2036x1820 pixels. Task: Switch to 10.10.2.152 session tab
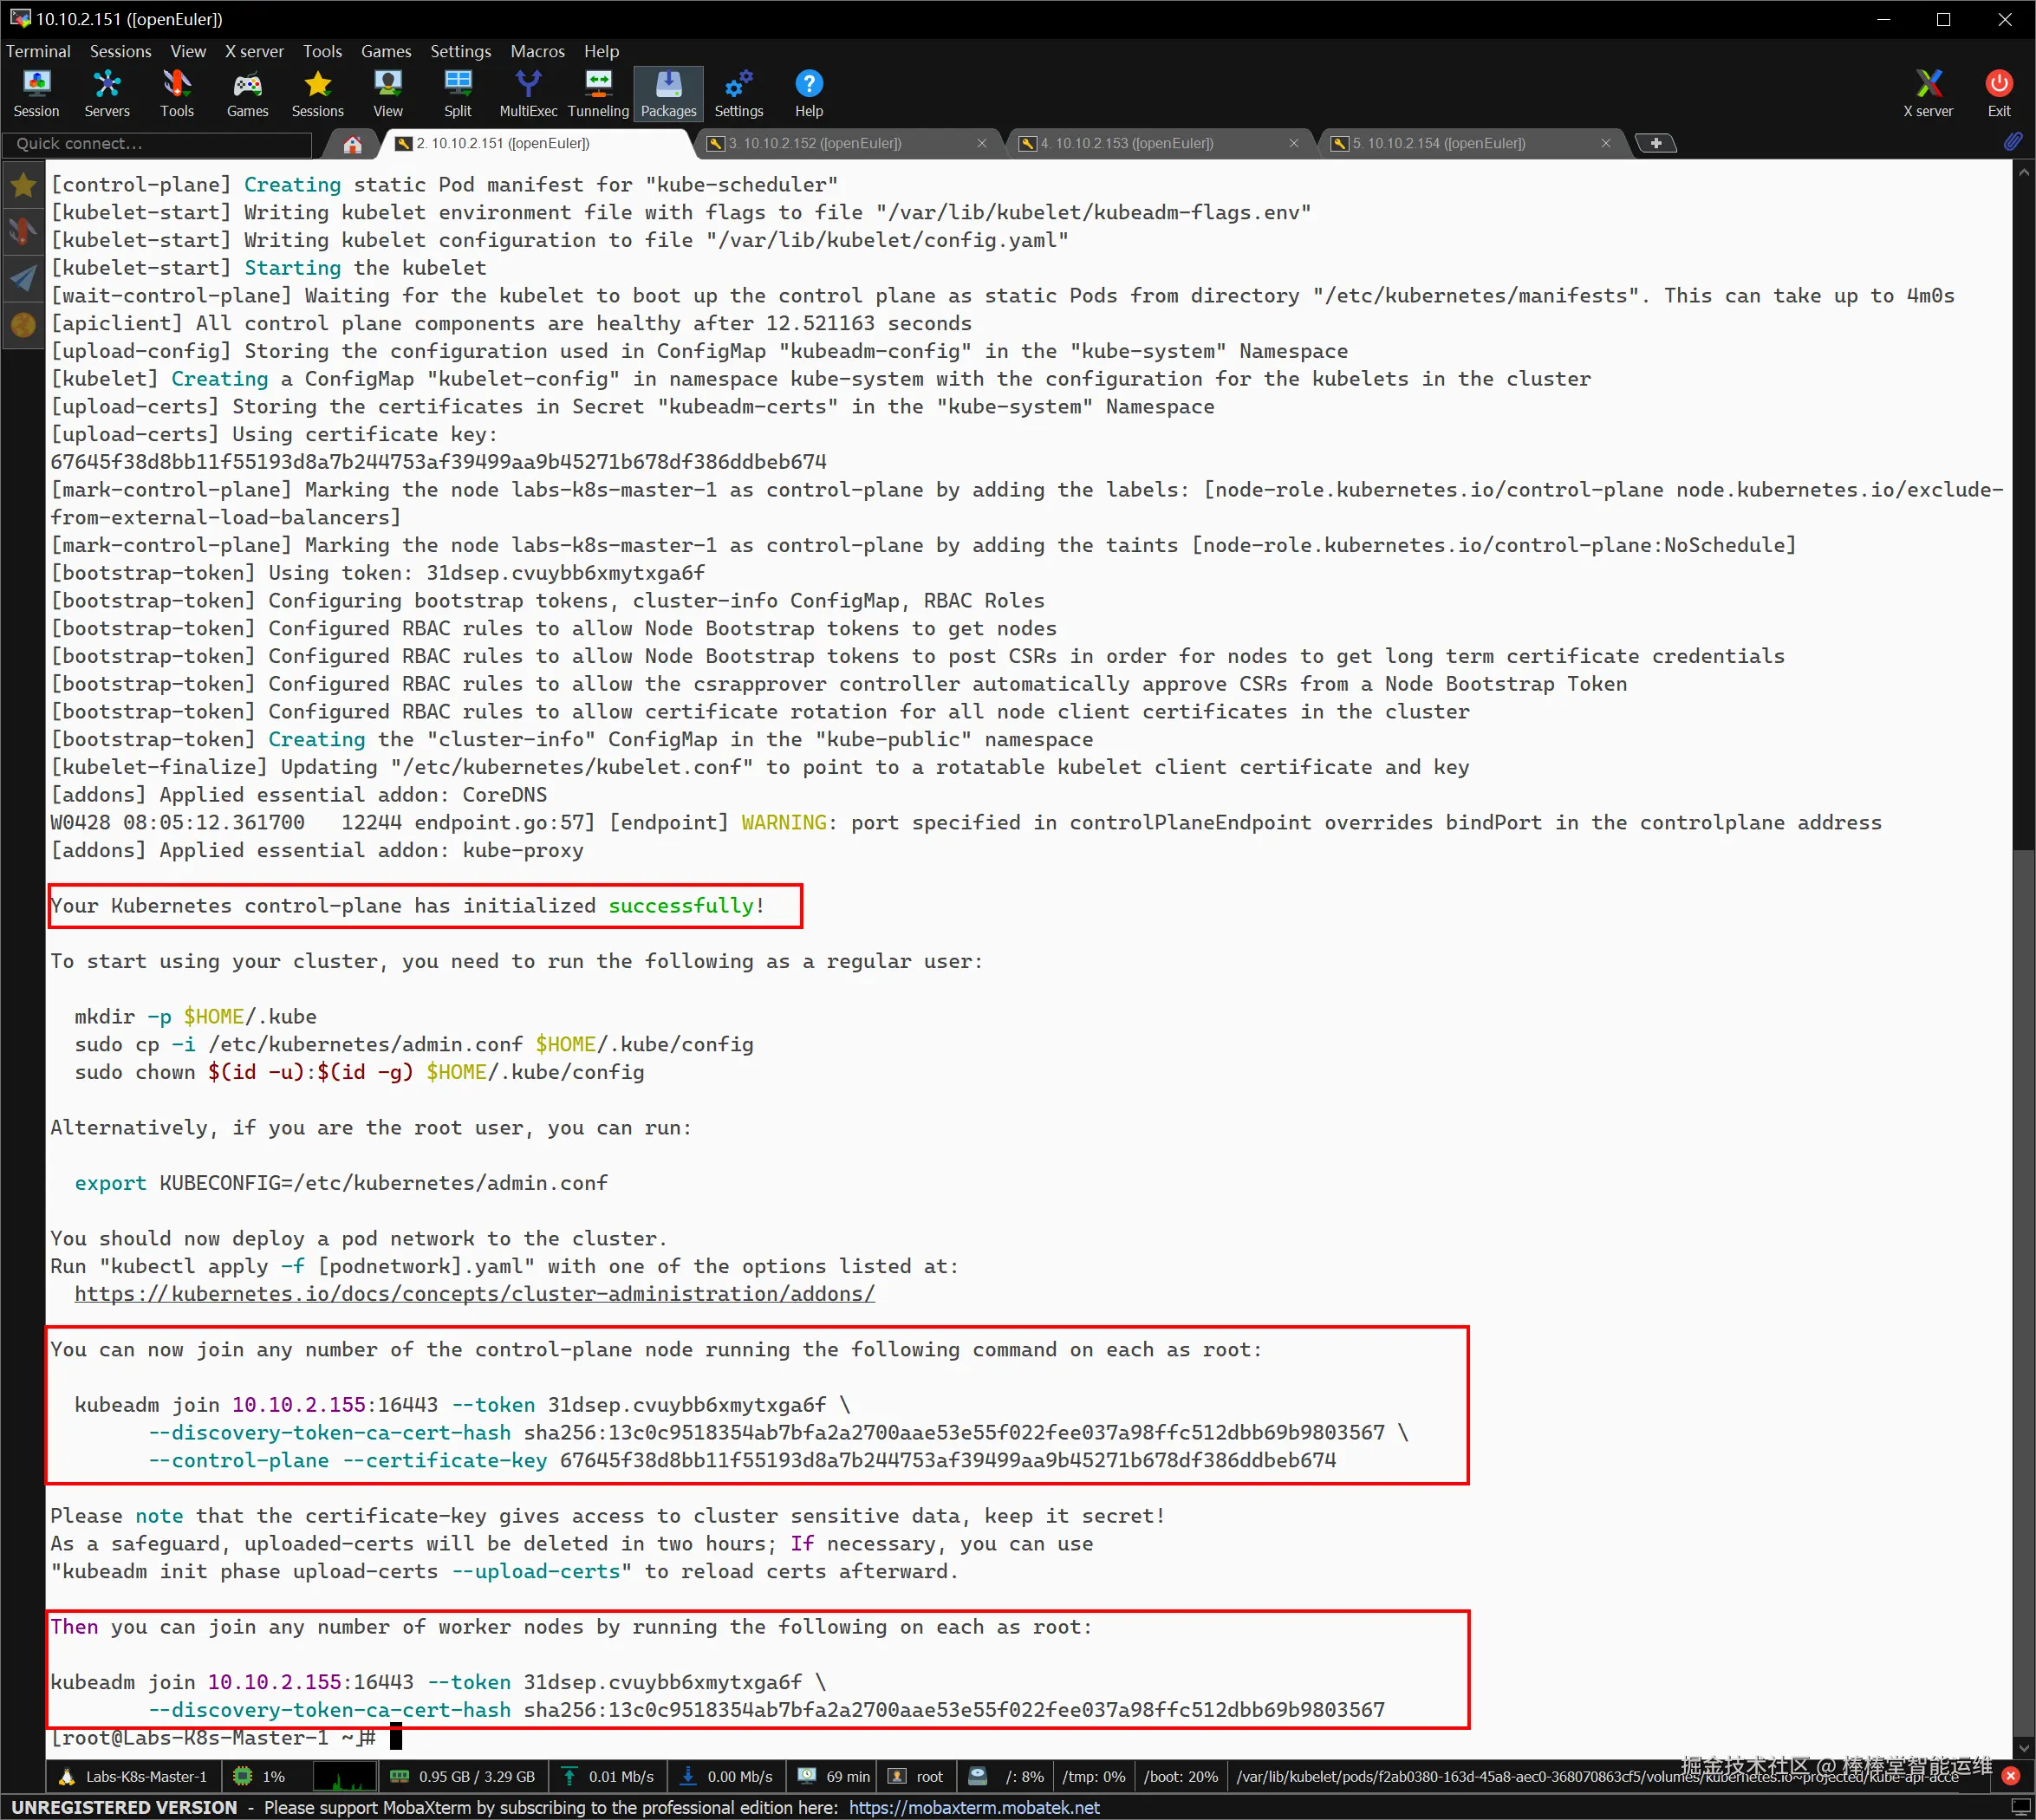(815, 144)
